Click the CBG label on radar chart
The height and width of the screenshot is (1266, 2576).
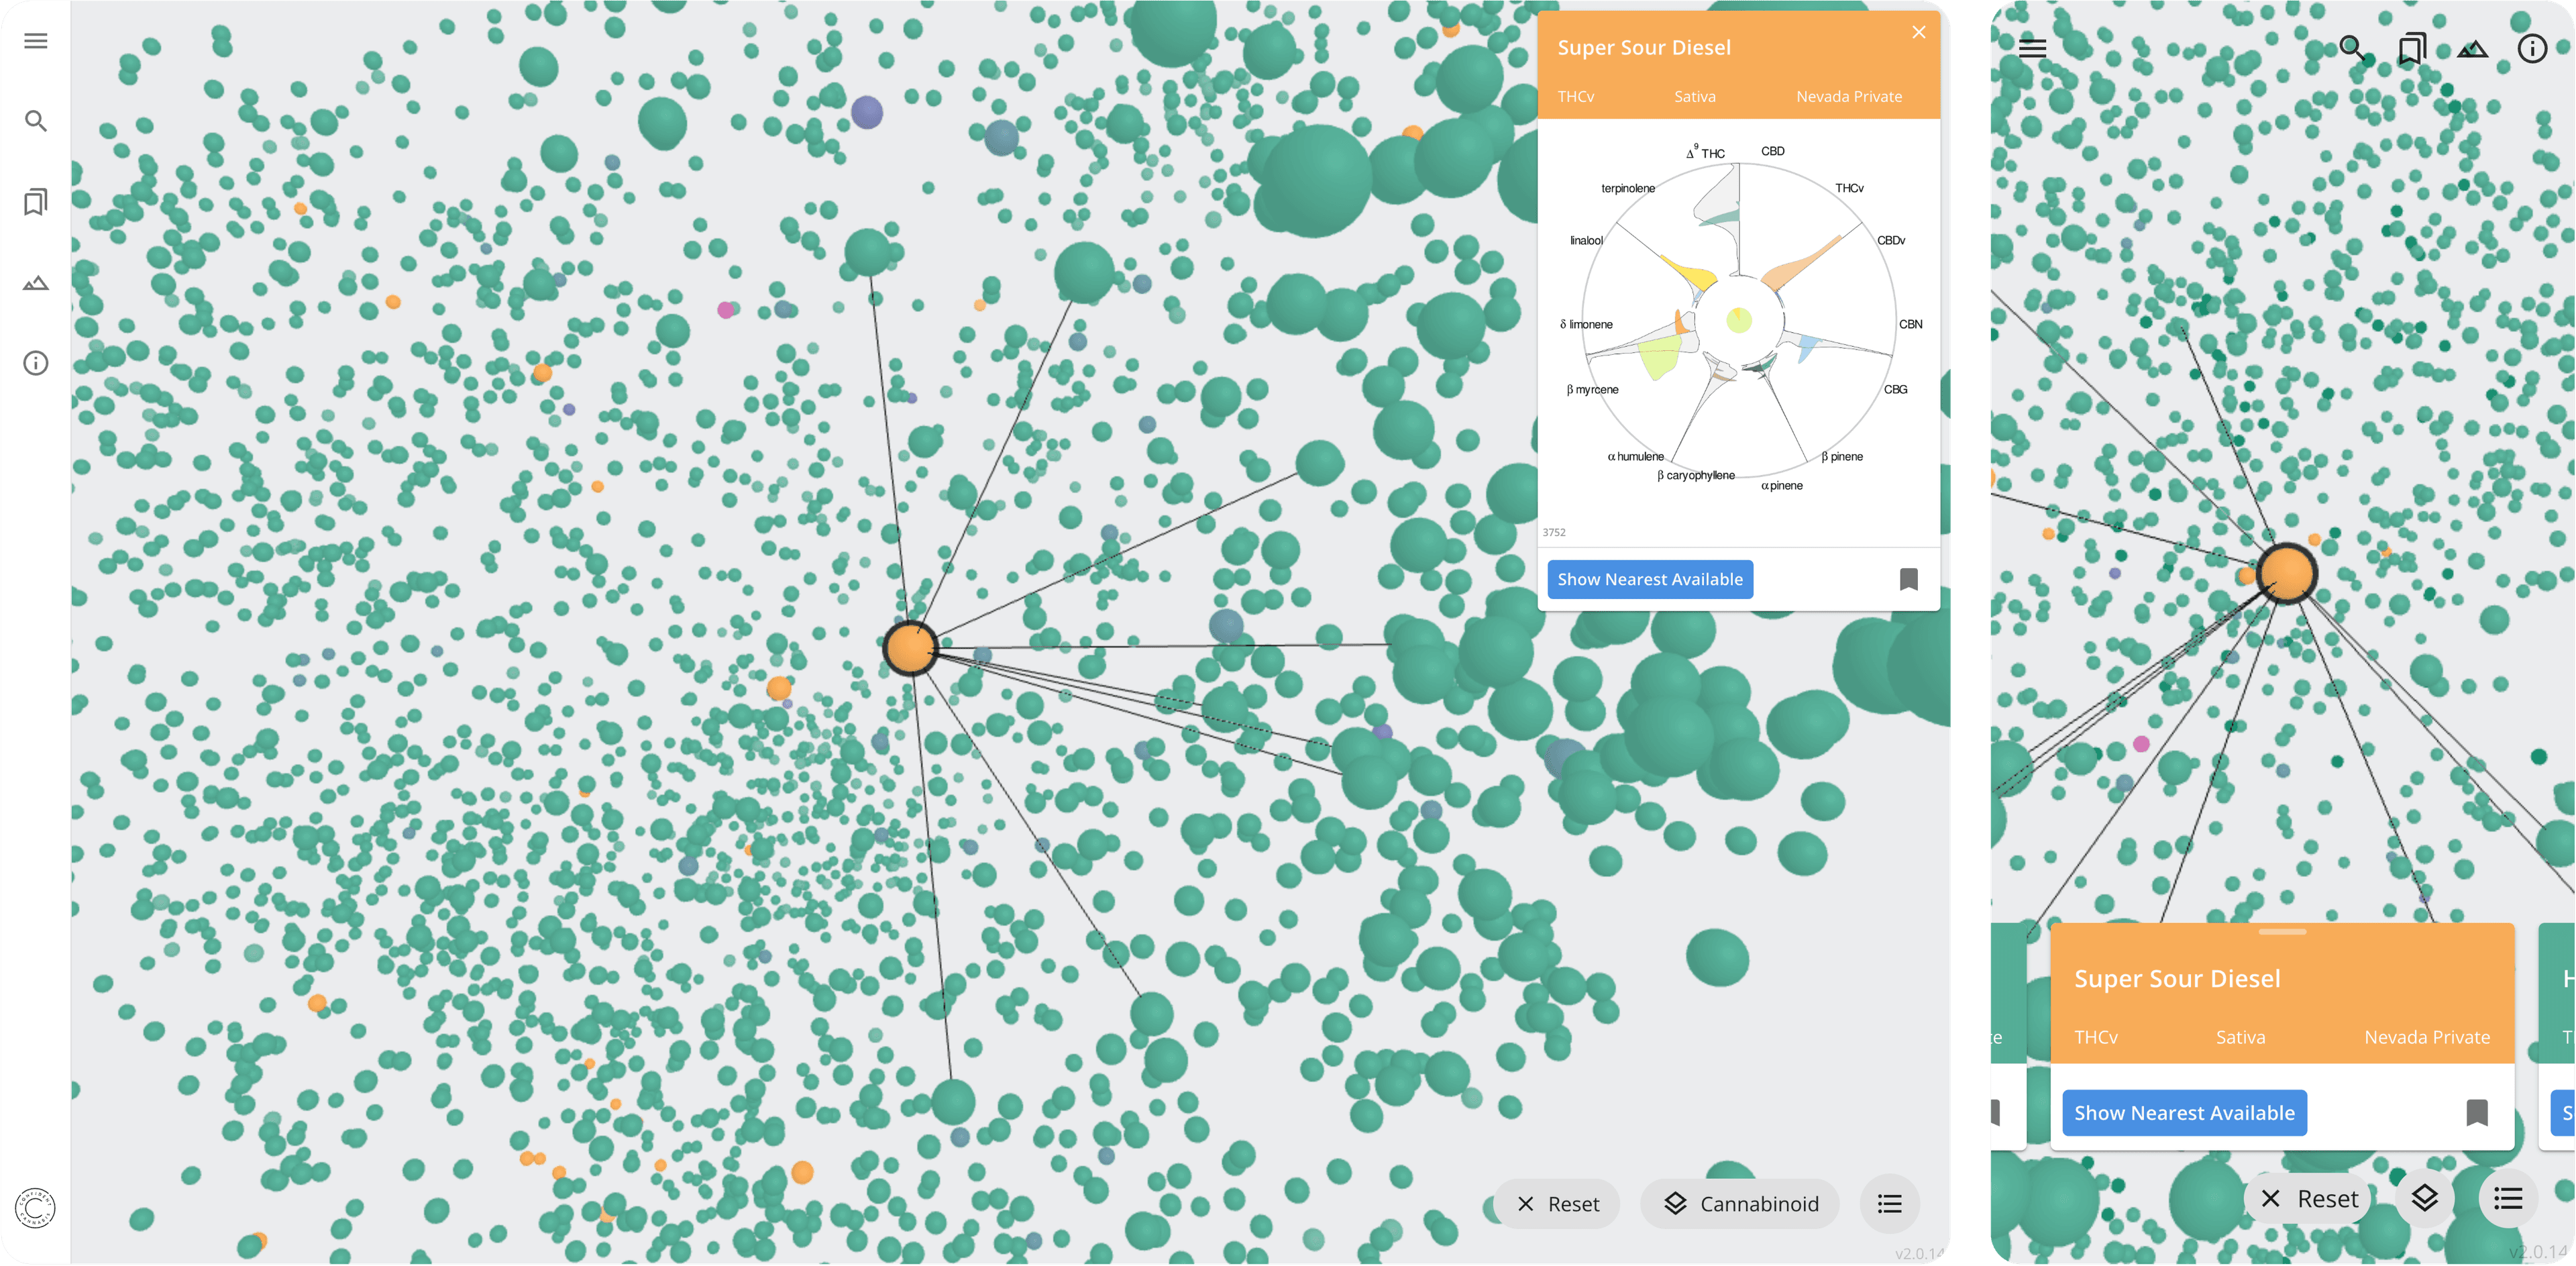coord(1895,390)
